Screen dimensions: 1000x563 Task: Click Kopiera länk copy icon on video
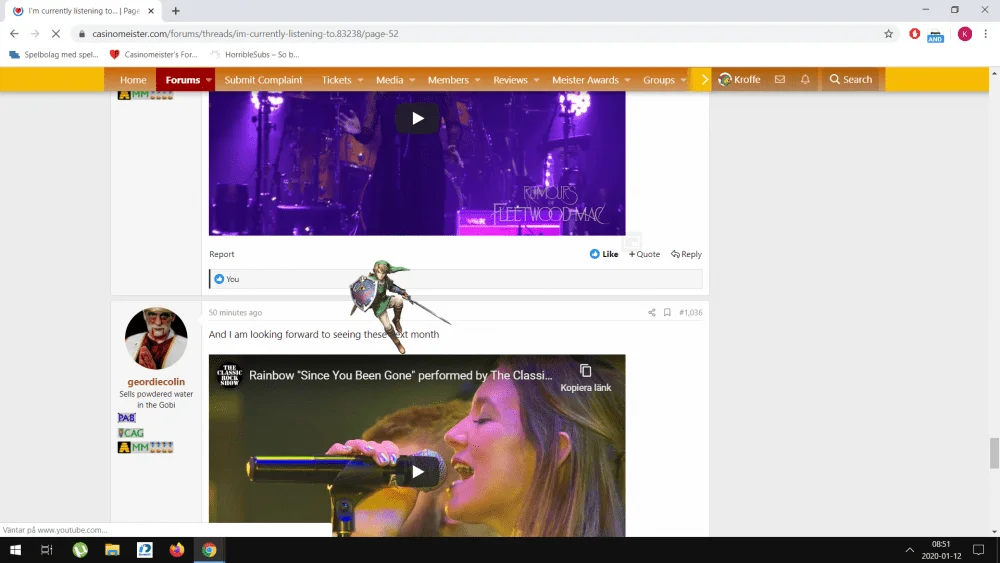click(x=585, y=370)
